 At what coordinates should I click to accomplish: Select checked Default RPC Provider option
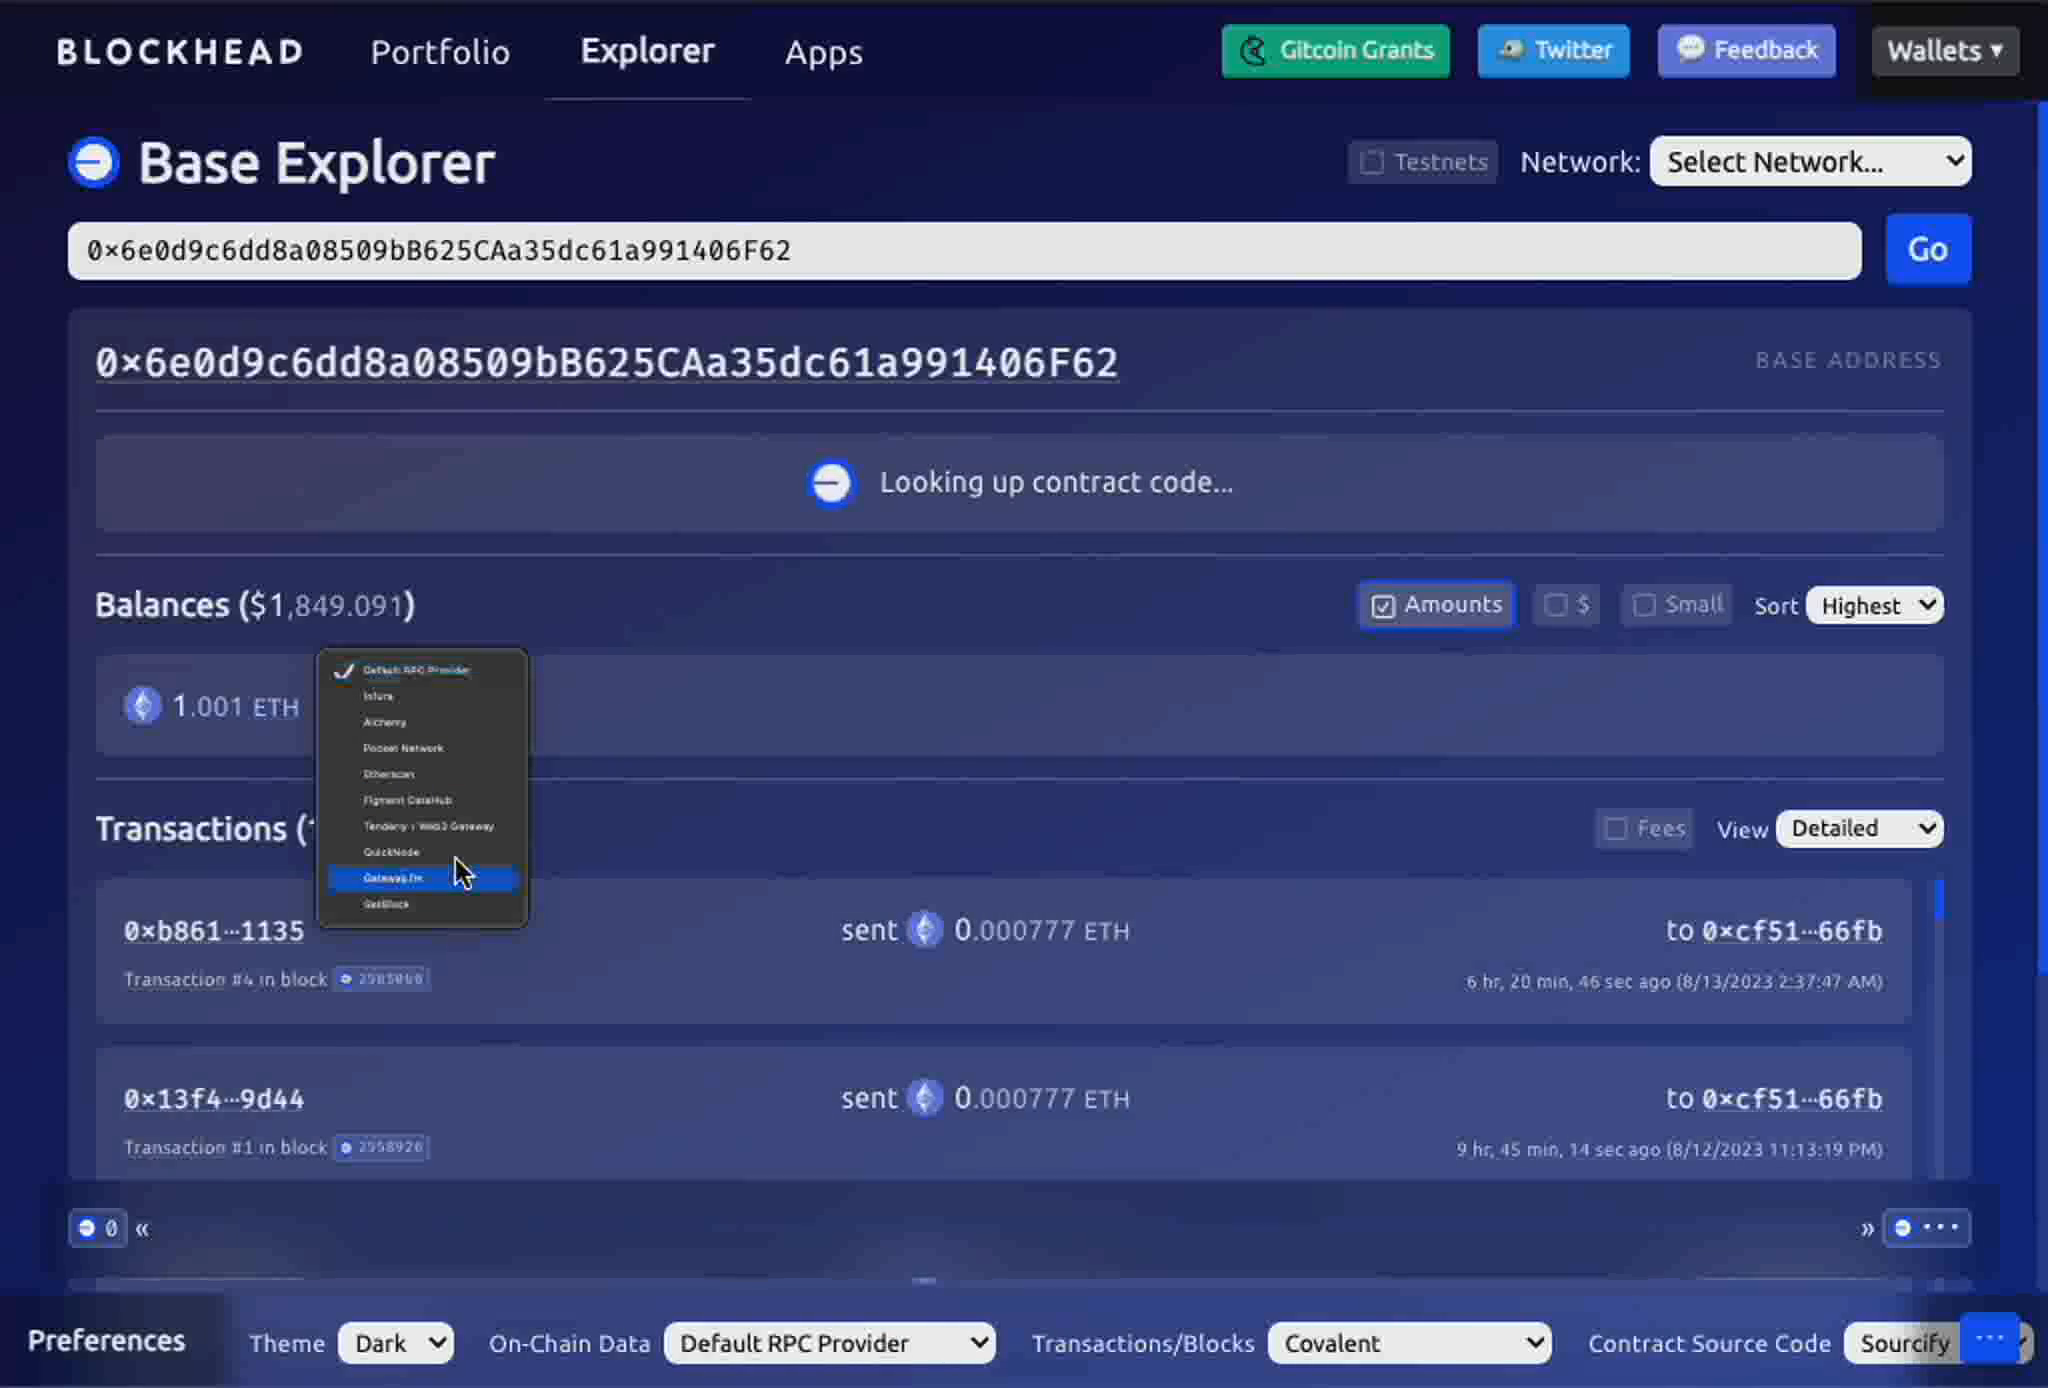click(422, 670)
